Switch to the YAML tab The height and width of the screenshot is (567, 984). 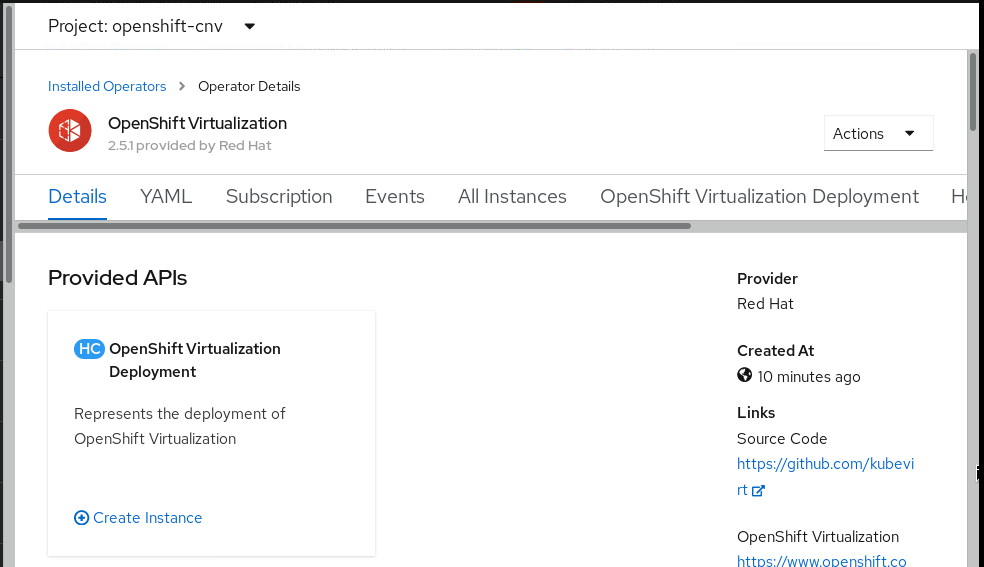166,197
